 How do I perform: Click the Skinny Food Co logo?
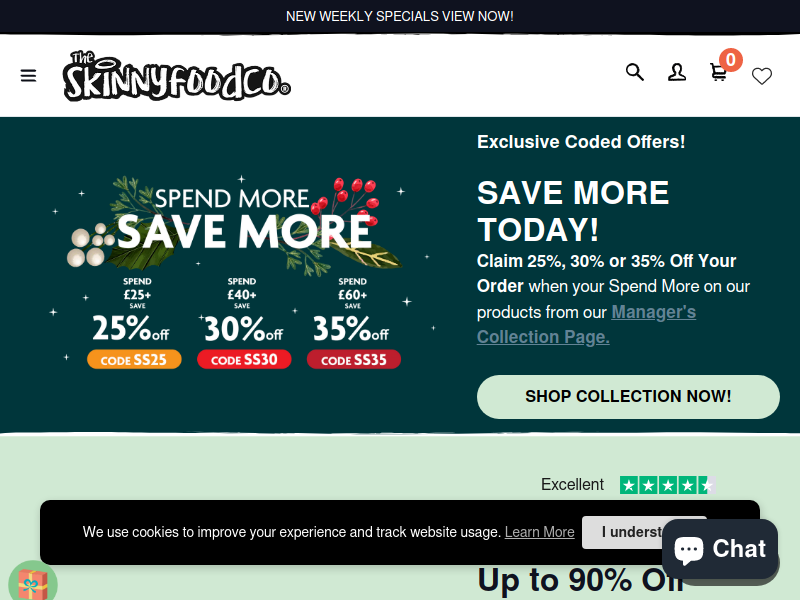pyautogui.click(x=177, y=76)
